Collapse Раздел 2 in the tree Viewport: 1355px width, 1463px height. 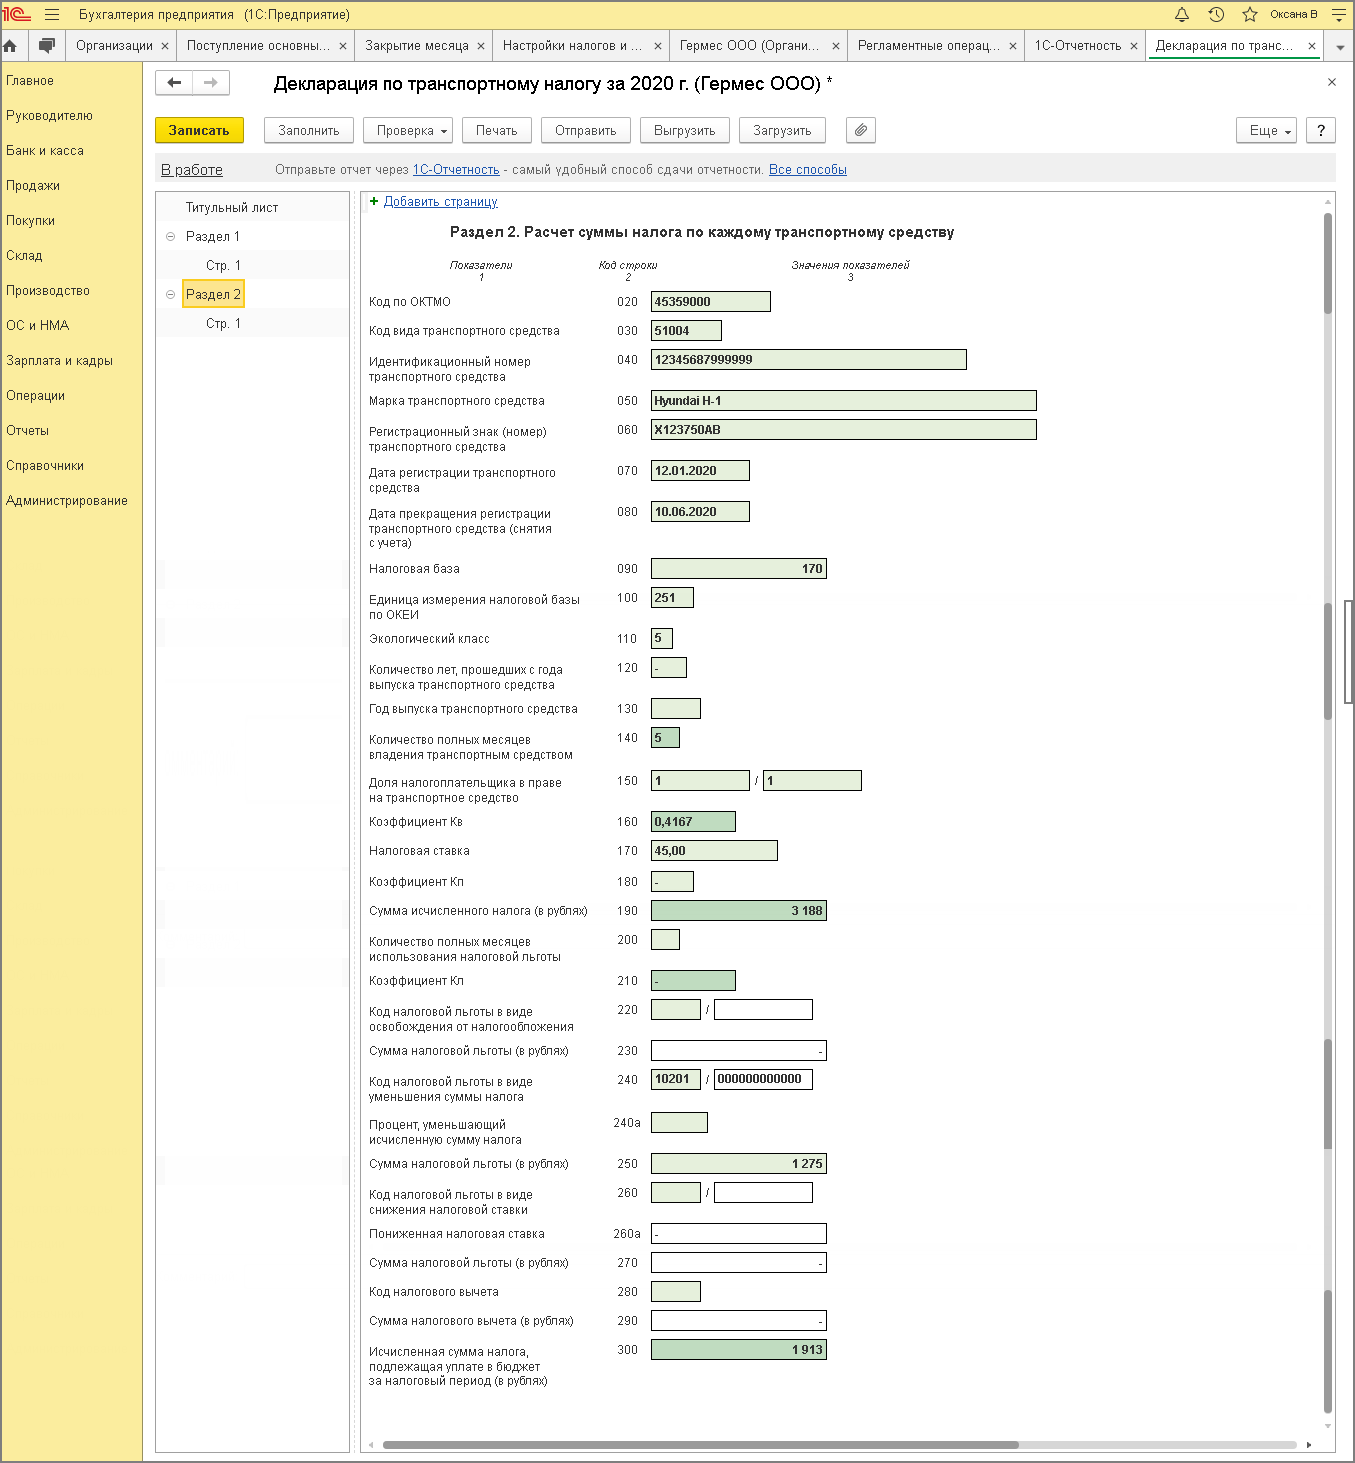(170, 295)
